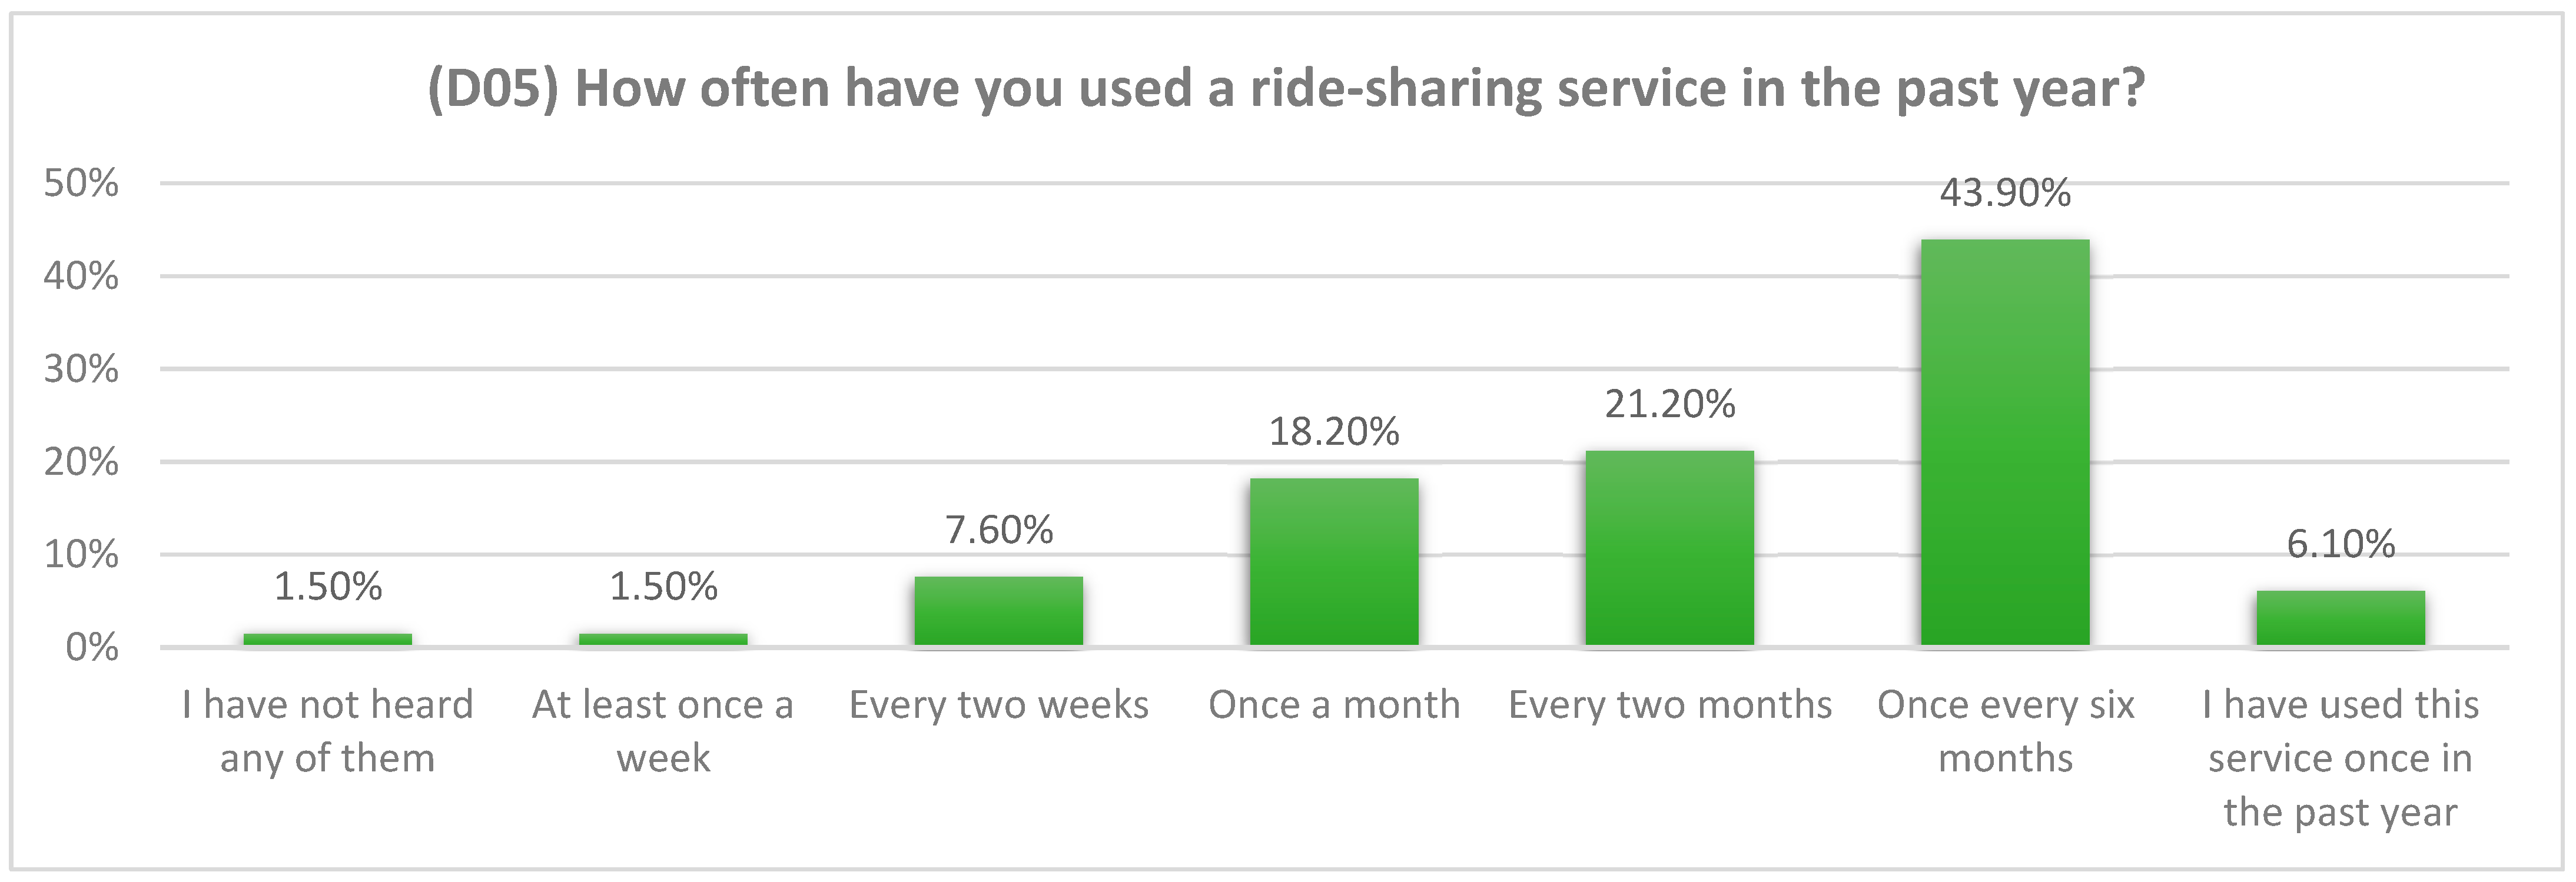Viewport: 2576px width, 882px height.
Task: Select the 'Once every six months' axis label
Action: click(2005, 731)
